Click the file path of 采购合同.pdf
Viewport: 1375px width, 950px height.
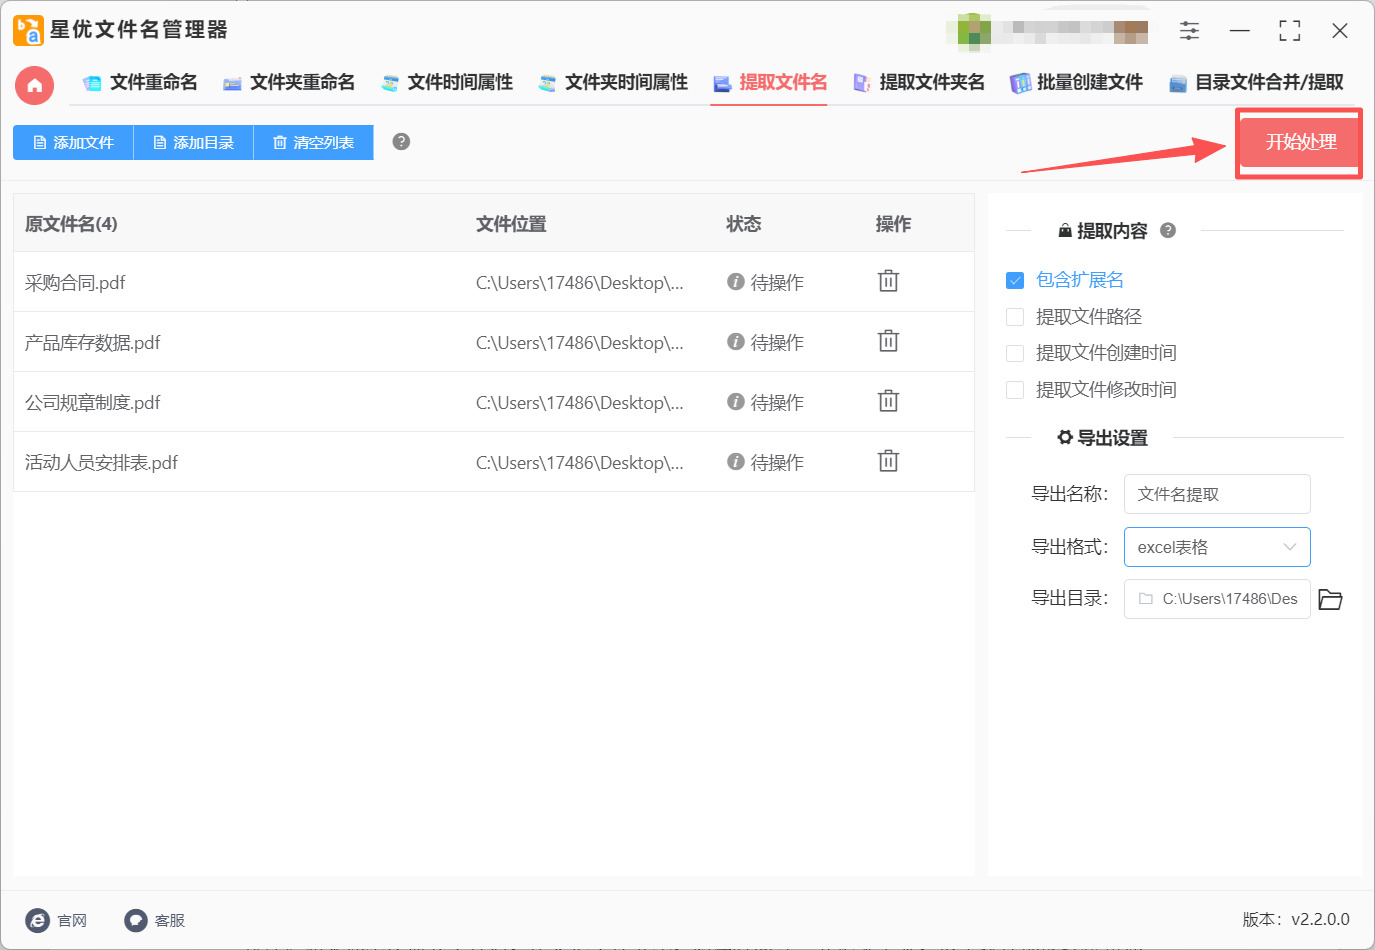pos(580,283)
